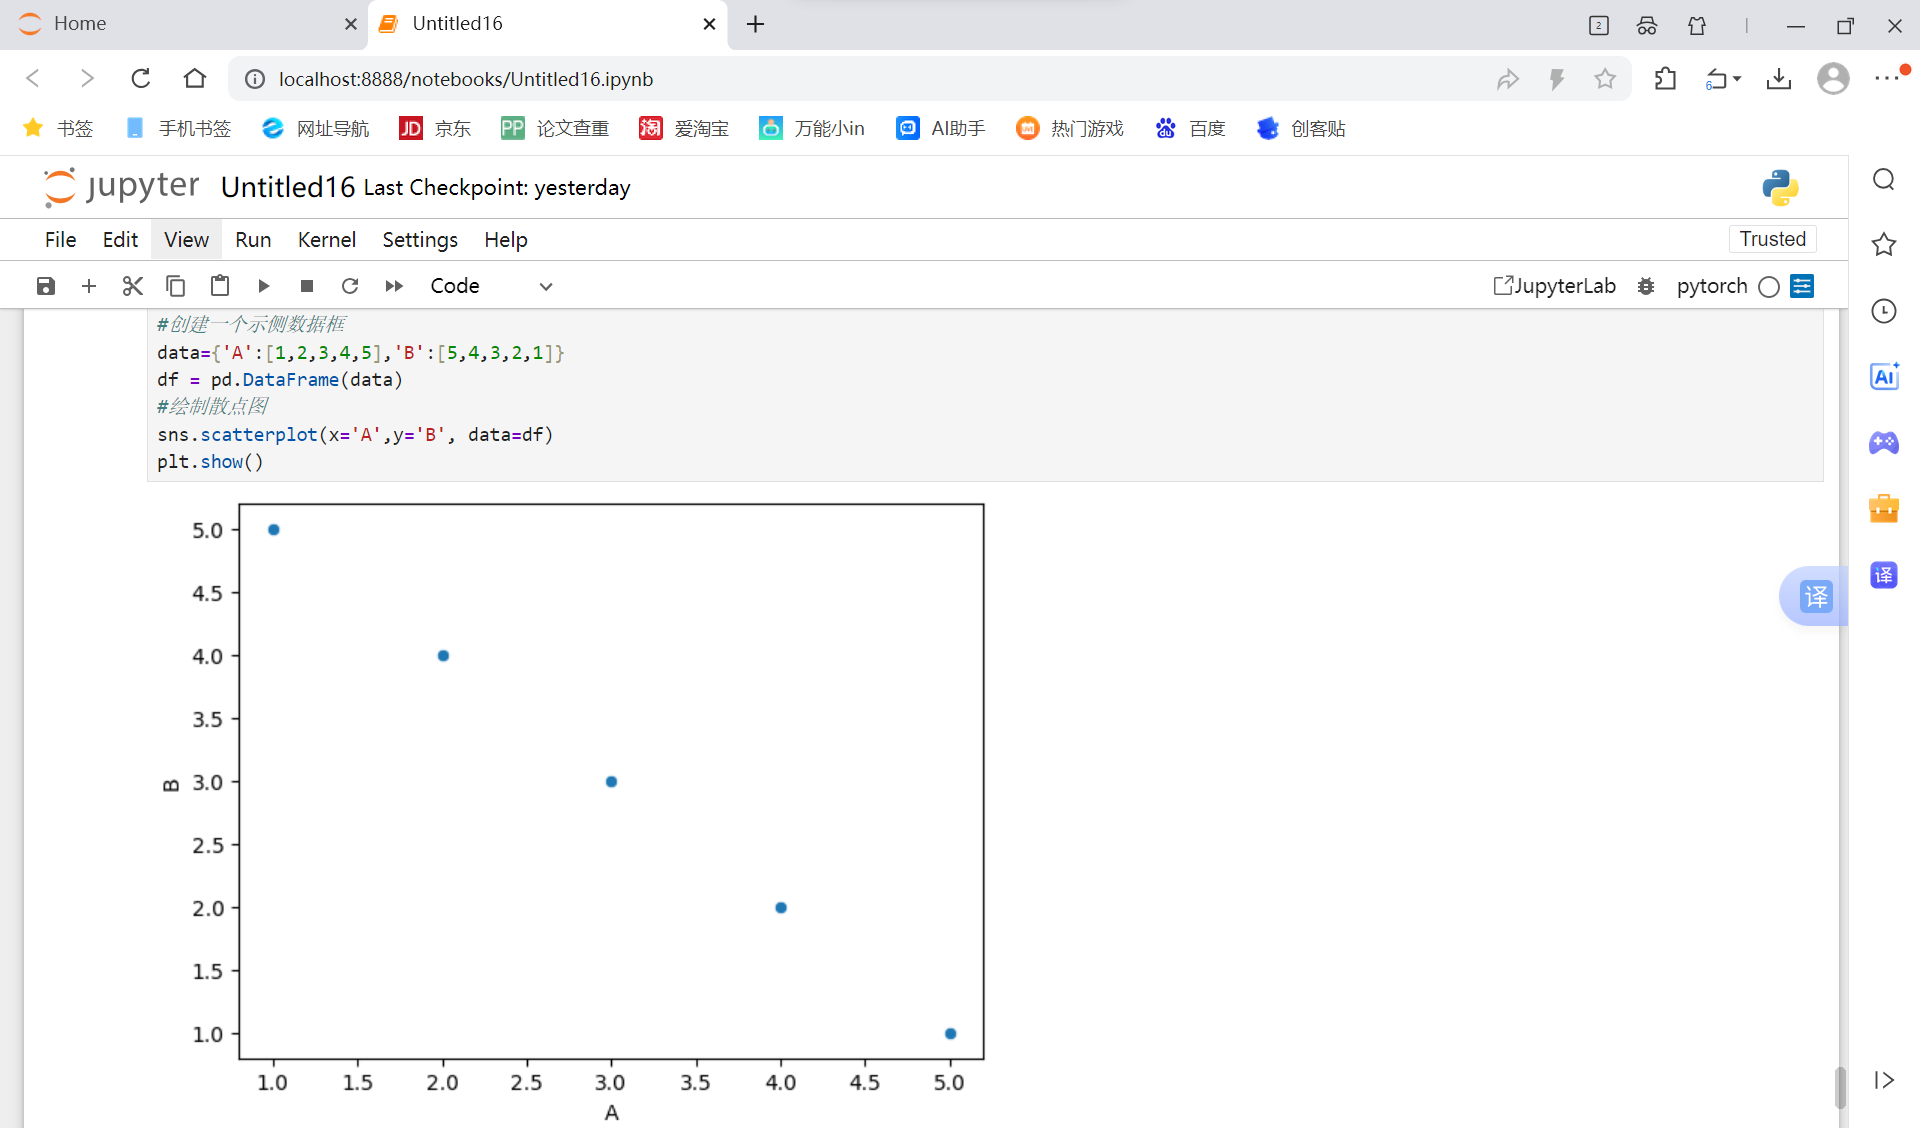
Task: Copy the selected cell
Action: click(176, 286)
